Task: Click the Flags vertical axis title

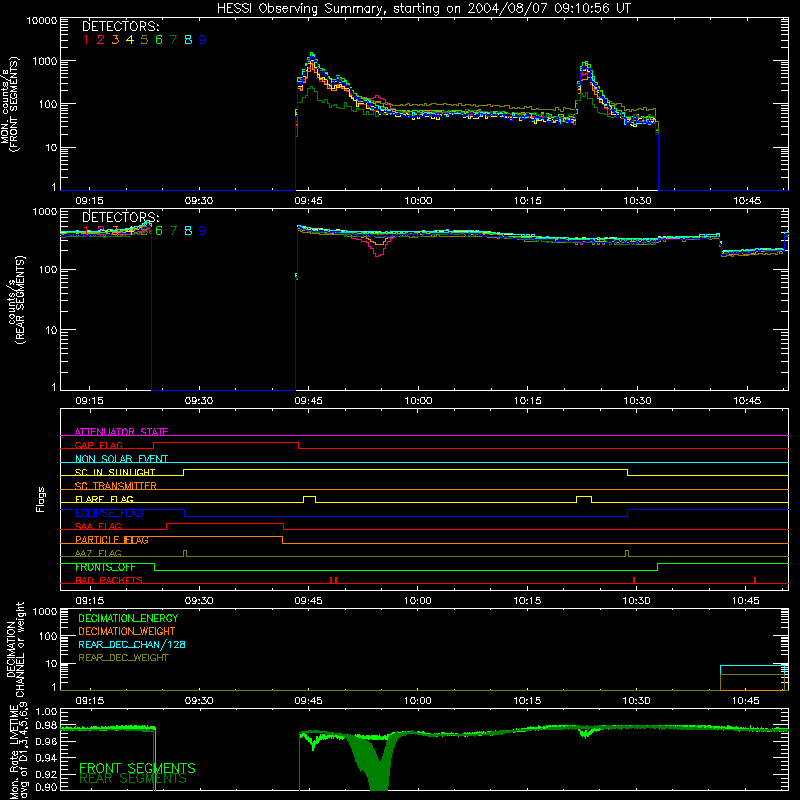Action: 40,499
